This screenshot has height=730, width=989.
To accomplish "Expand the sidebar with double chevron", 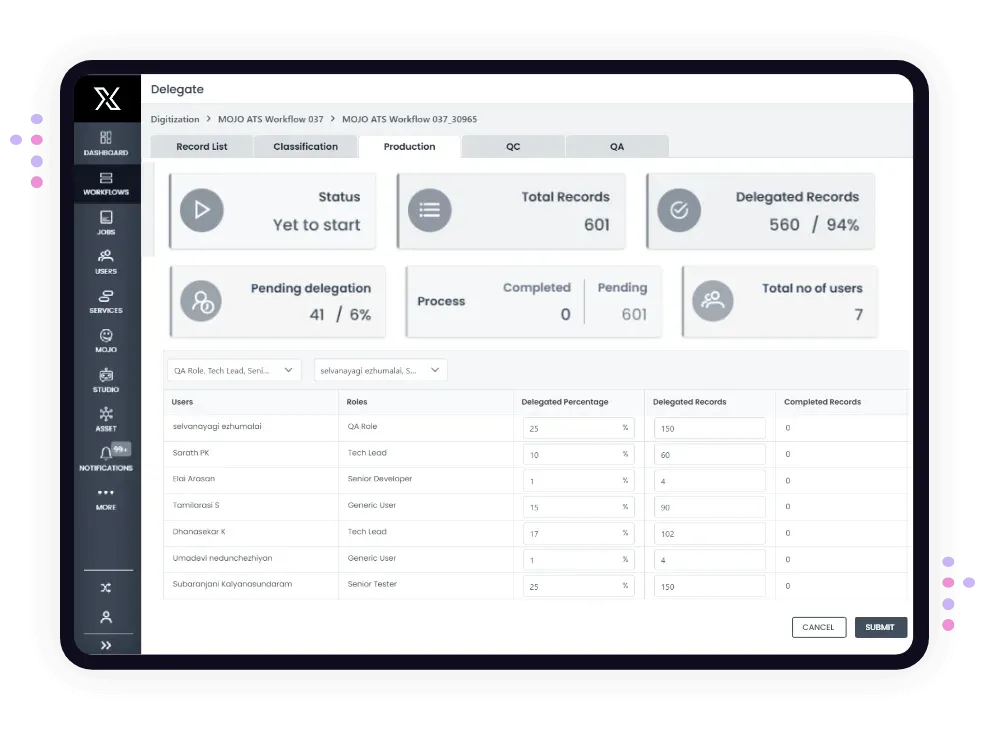I will coord(106,645).
